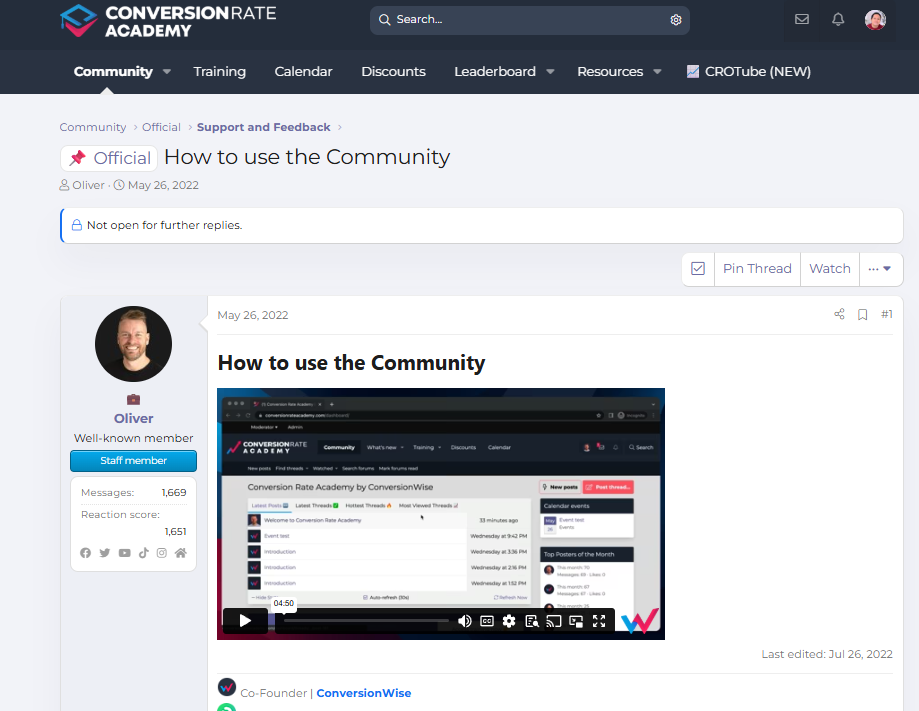This screenshot has height=711, width=919.
Task: Expand the Resources menu arrow
Action: tap(658, 72)
